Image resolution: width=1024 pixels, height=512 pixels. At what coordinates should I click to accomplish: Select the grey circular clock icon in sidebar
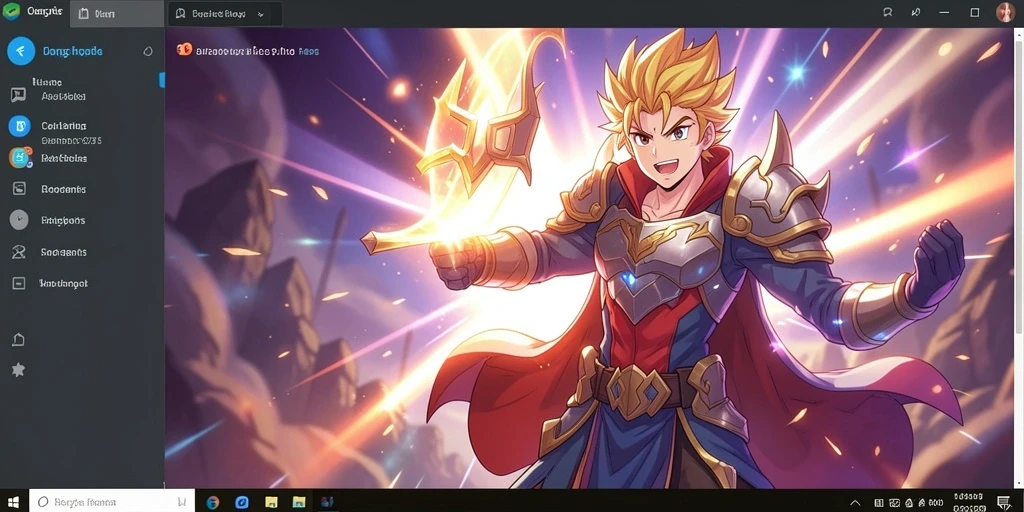pyautogui.click(x=19, y=220)
